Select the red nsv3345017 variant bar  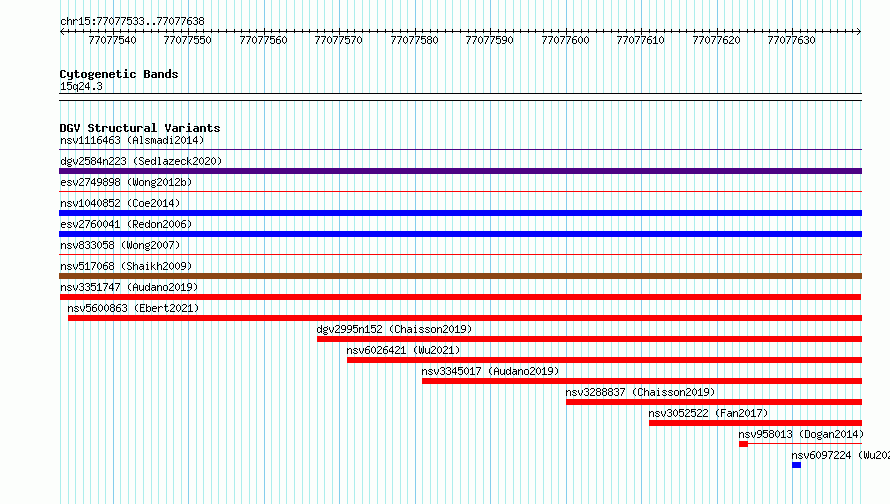pyautogui.click(x=642, y=381)
